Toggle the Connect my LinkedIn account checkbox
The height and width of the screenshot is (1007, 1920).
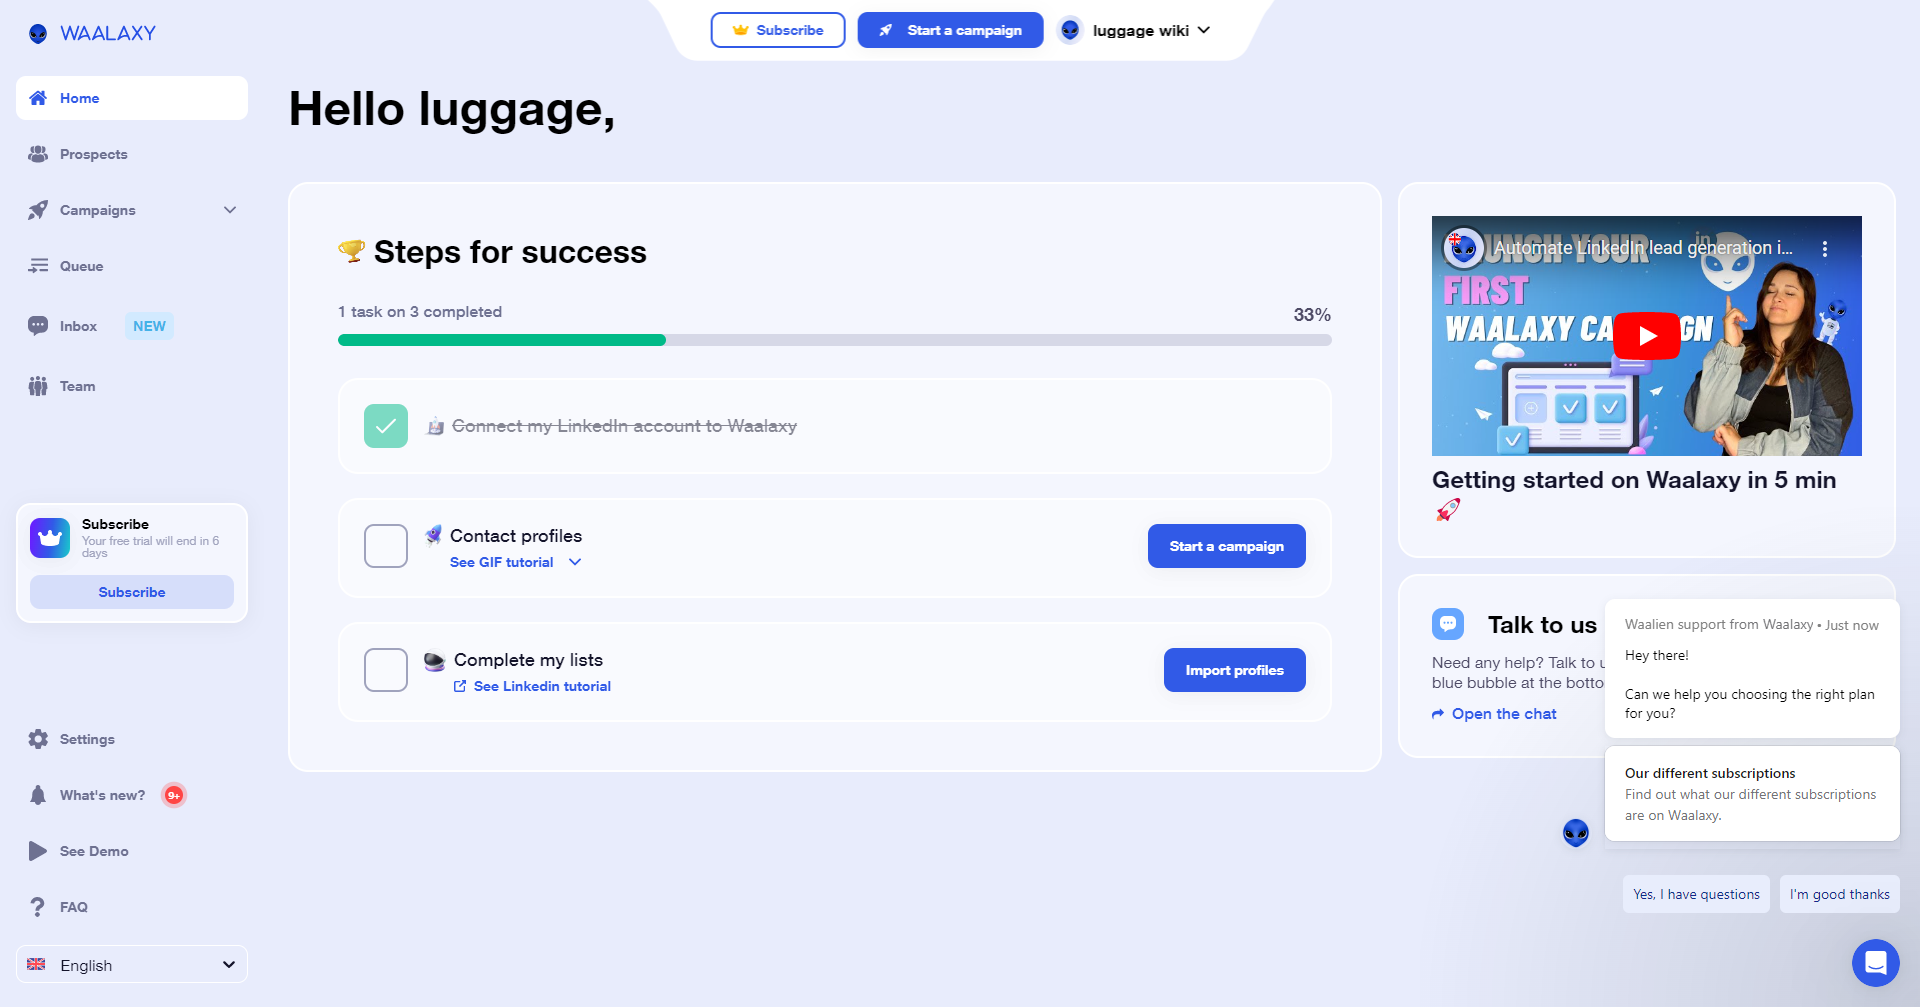(386, 426)
